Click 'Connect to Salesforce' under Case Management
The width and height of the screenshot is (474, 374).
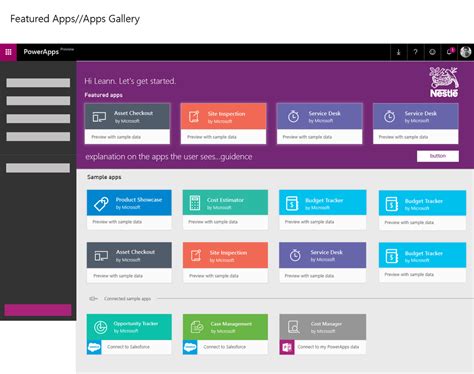tap(224, 347)
